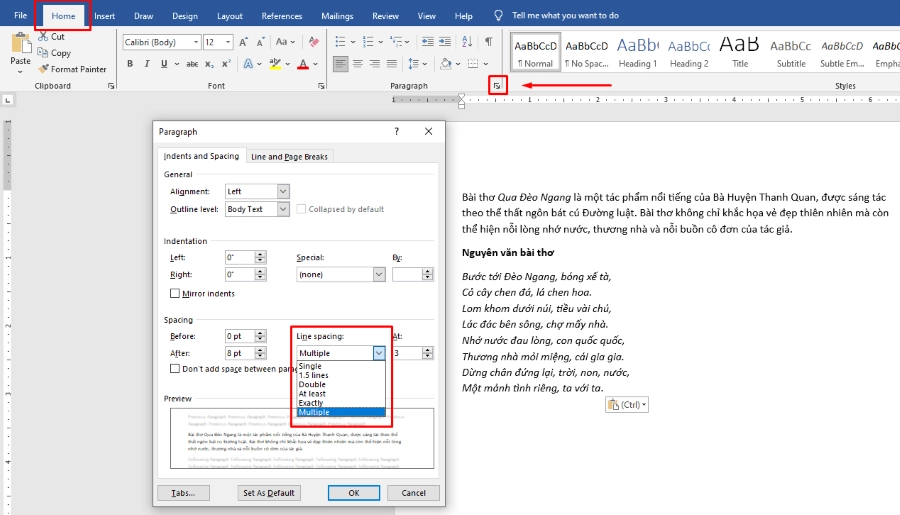
Task: Click the Set As Default button
Action: pos(268,493)
